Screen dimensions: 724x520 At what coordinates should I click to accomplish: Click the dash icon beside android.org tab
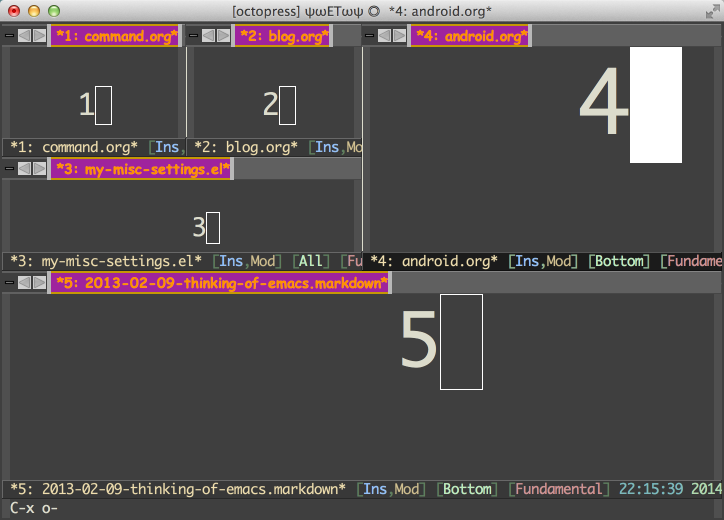tap(369, 36)
